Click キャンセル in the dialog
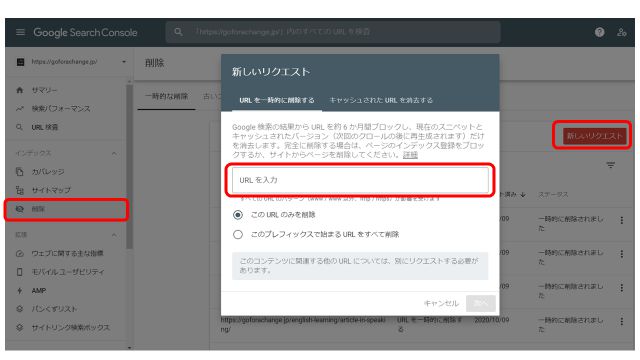 click(441, 303)
